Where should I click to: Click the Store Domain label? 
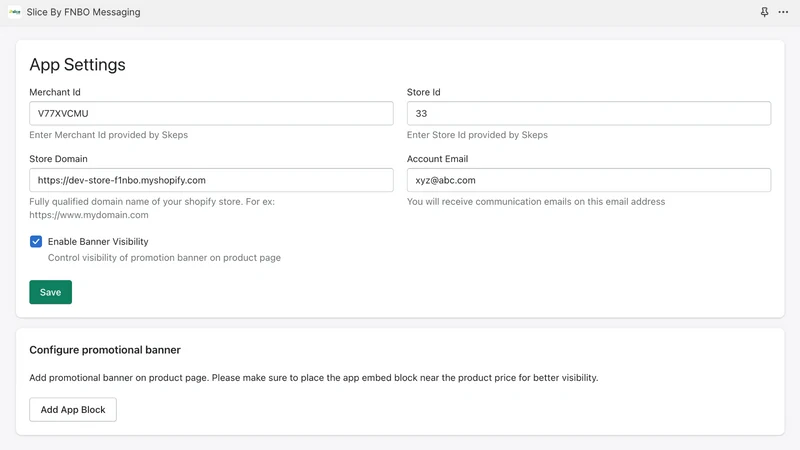58,159
